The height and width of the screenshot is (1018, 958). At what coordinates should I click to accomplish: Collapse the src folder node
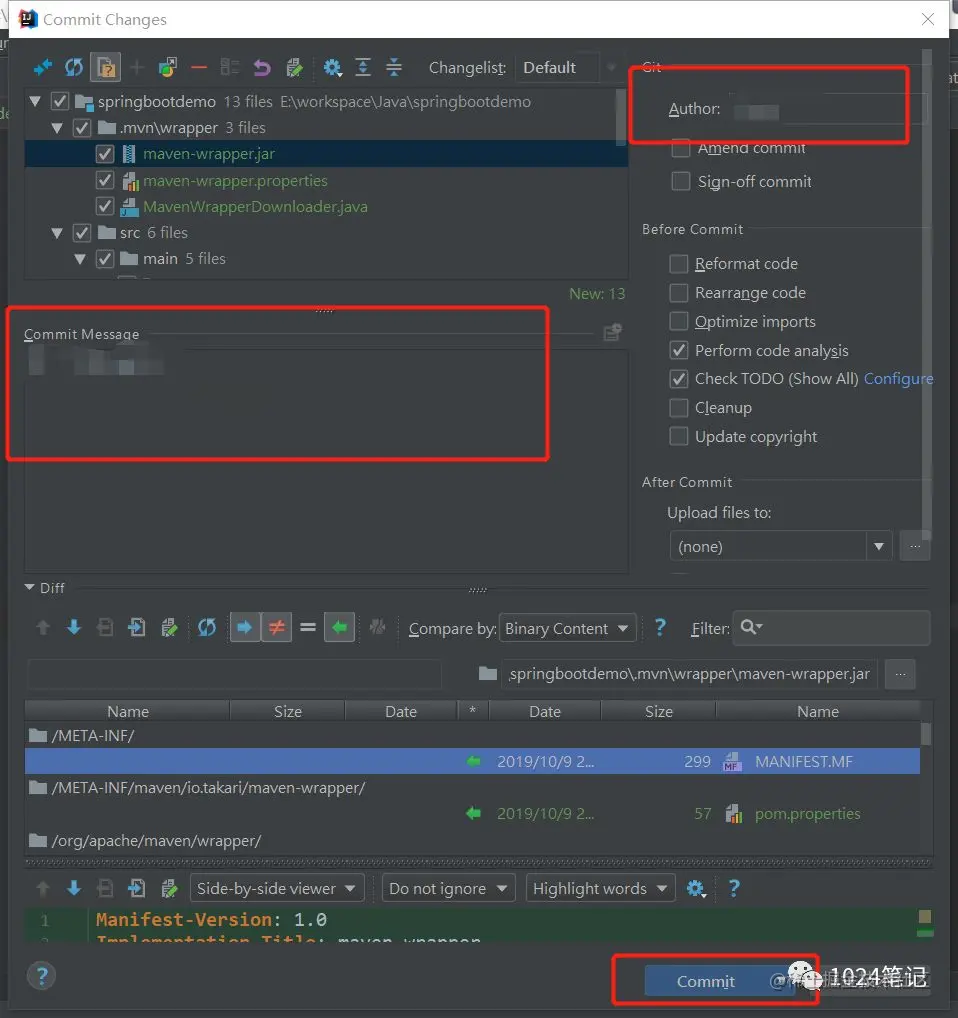coord(57,232)
